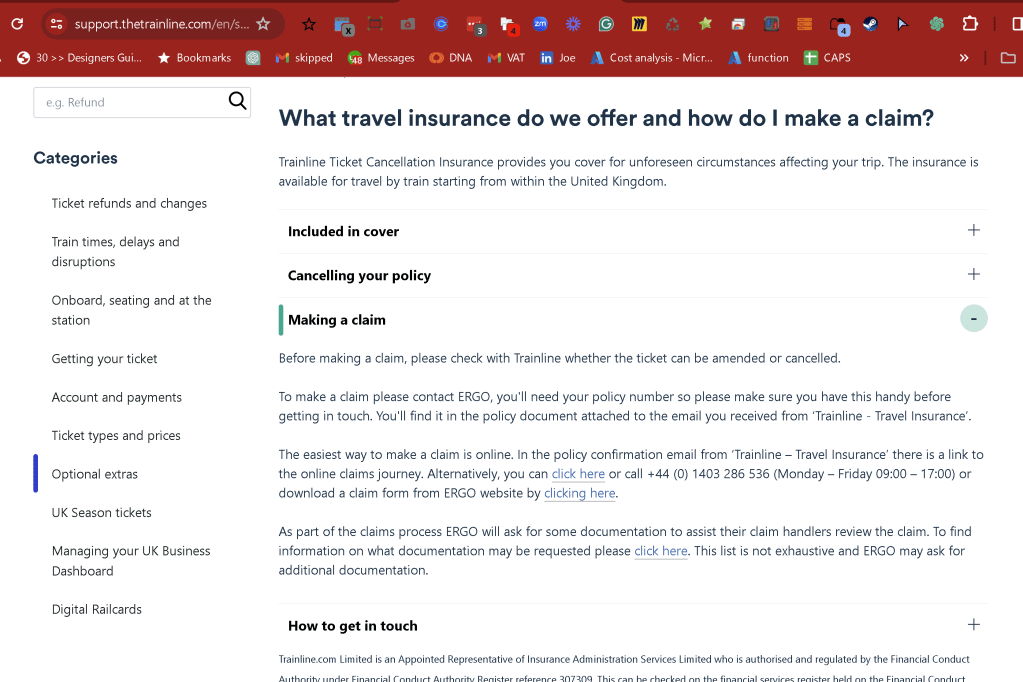Select UK Season tickets category
1023x682 pixels.
[x=102, y=513]
